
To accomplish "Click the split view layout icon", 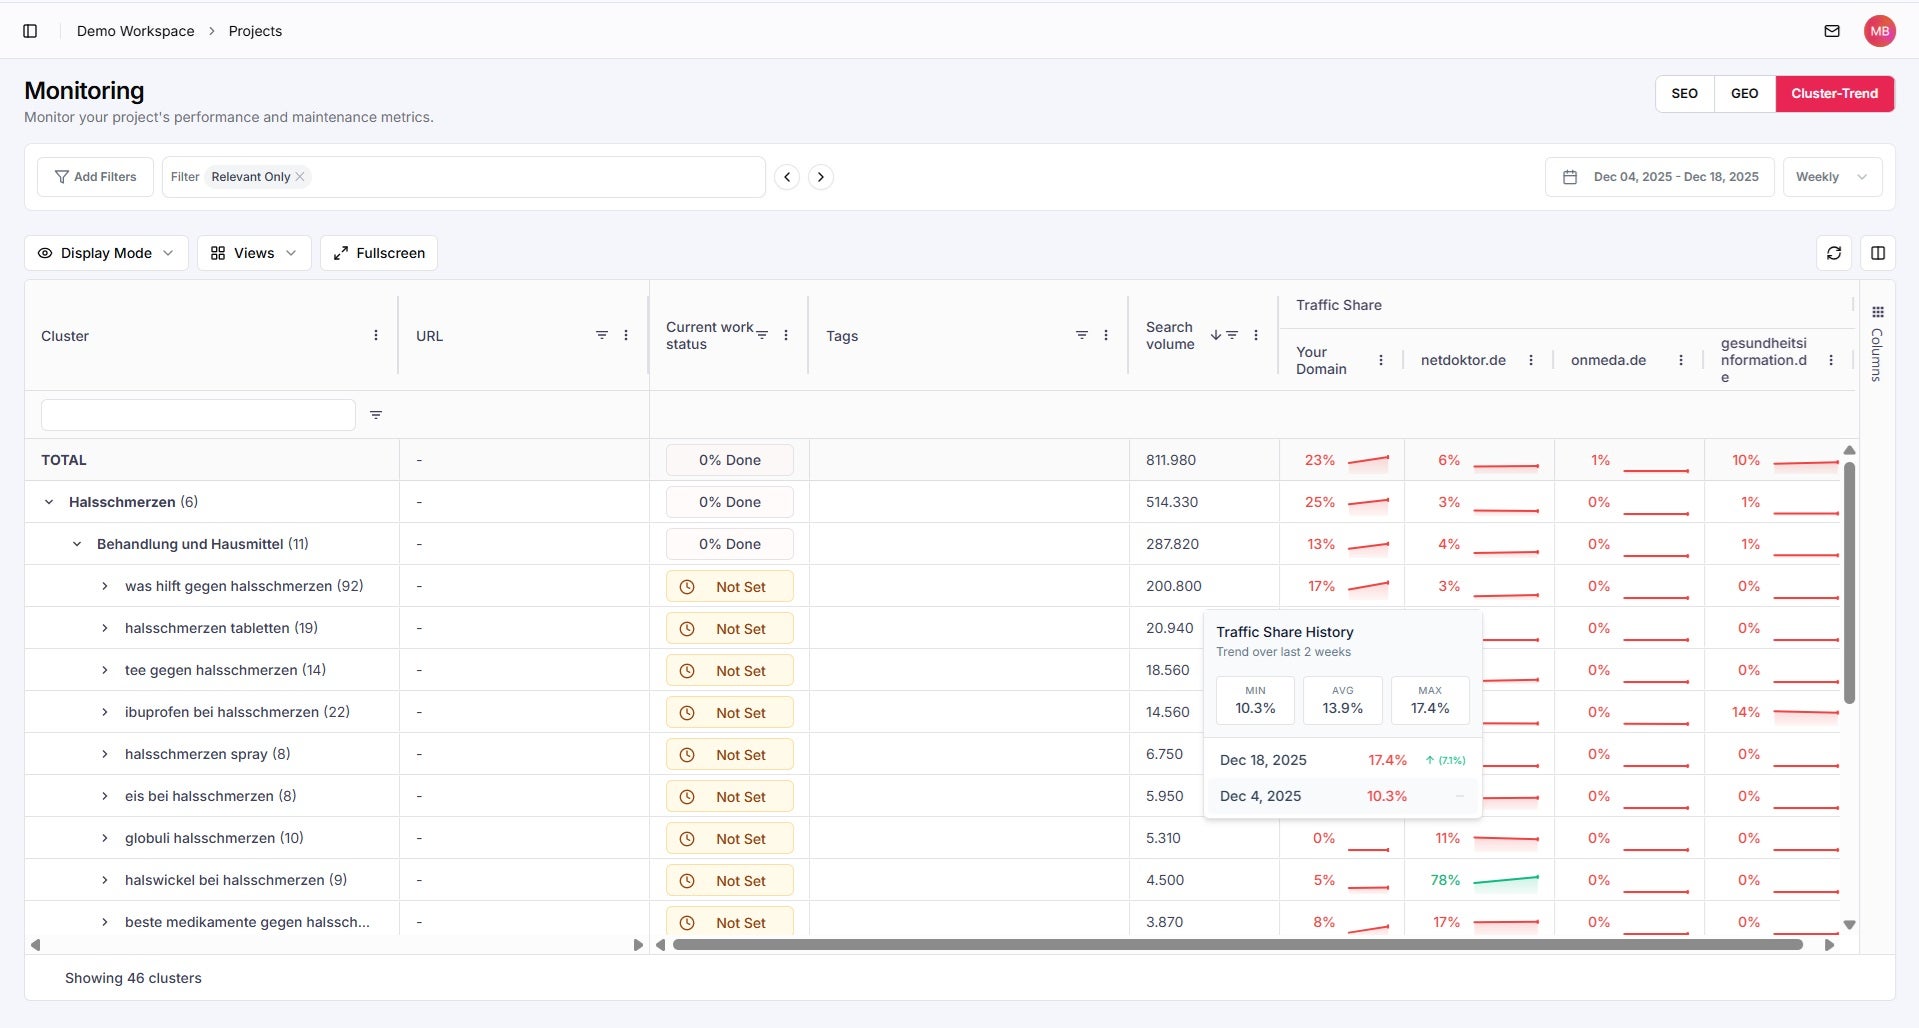I will [x=1877, y=253].
